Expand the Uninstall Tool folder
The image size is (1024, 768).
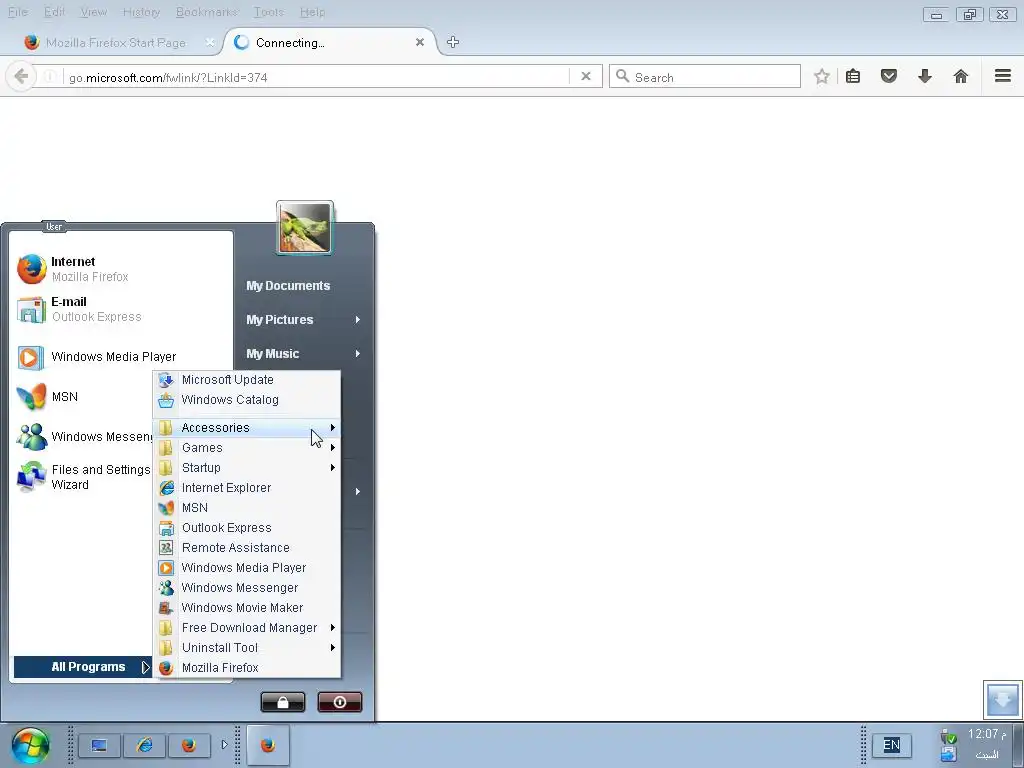(247, 648)
